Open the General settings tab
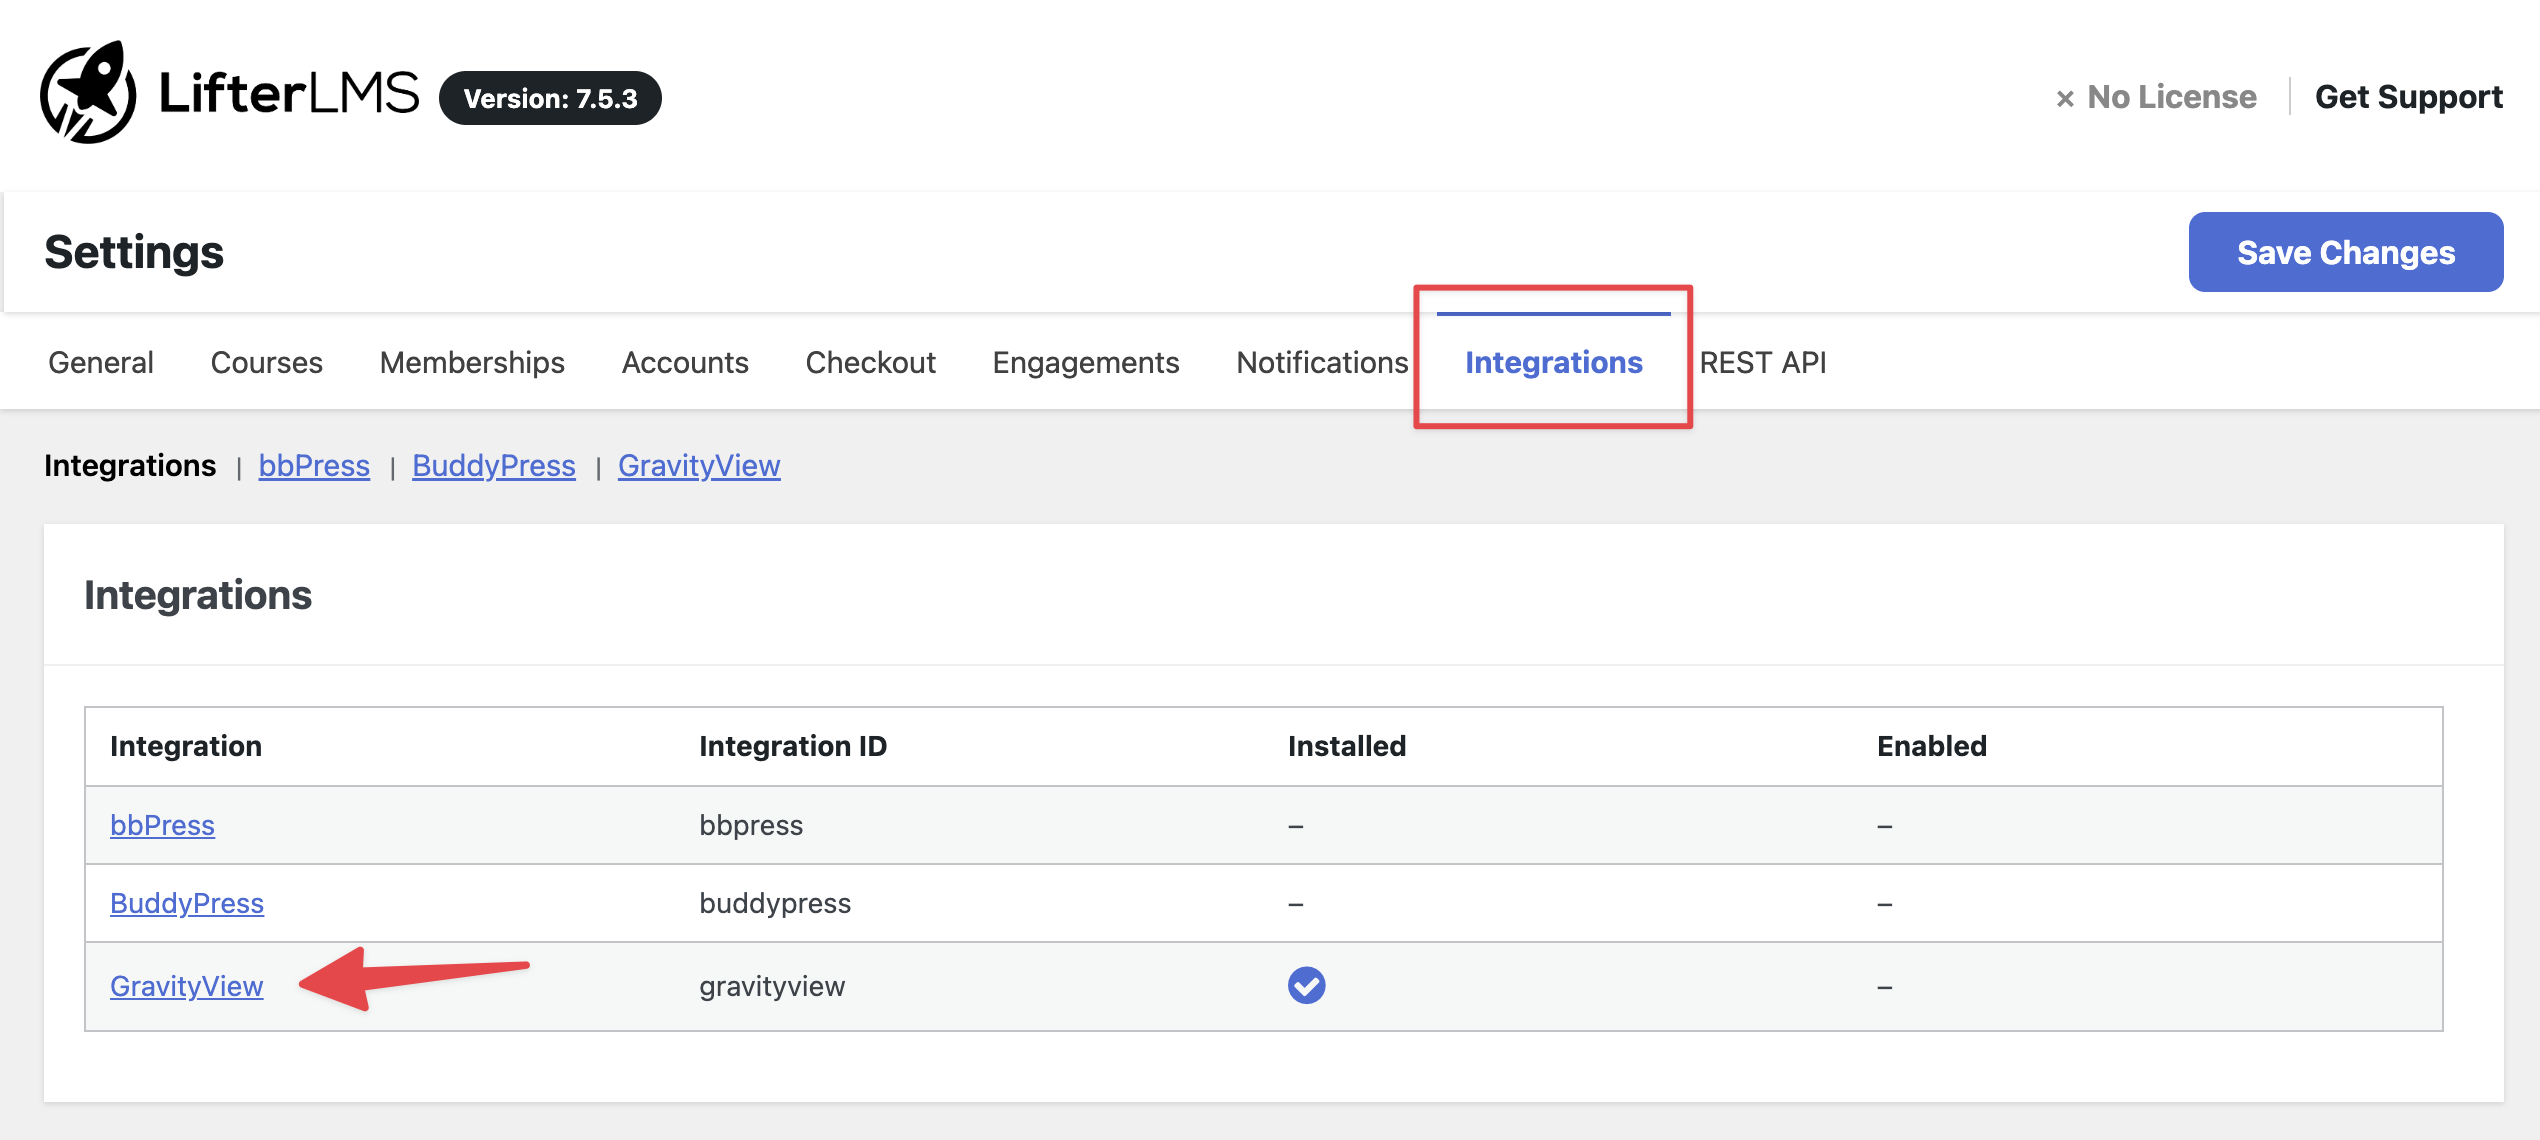 pyautogui.click(x=101, y=362)
